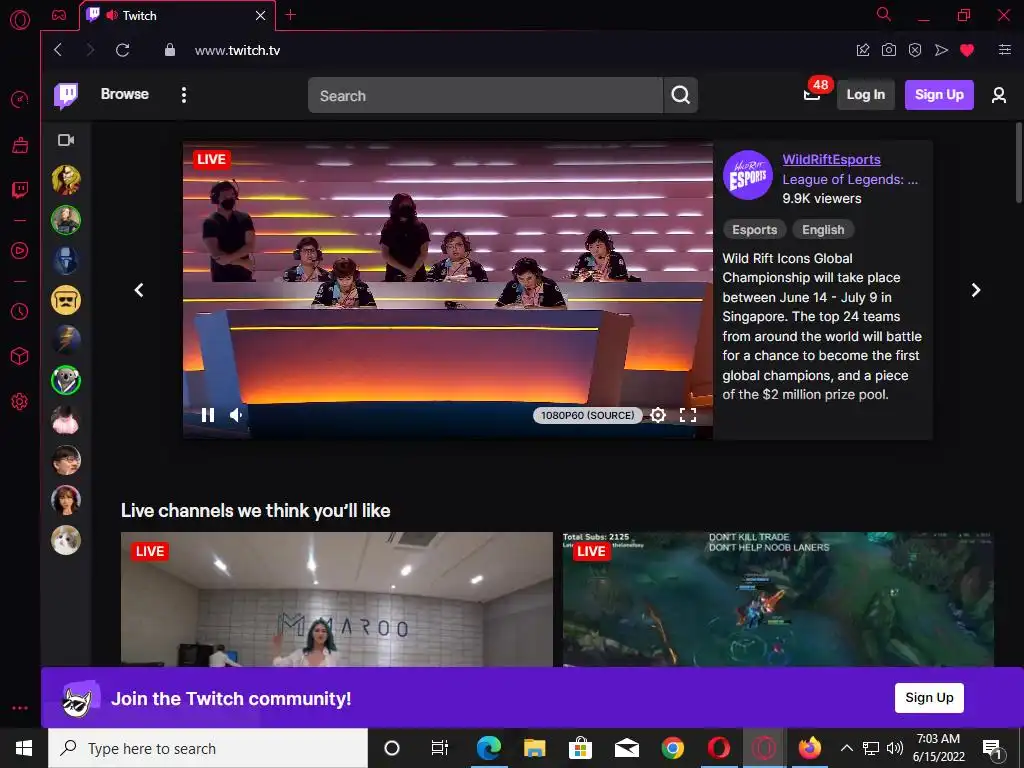Open the pink-haired avatar channel
Image resolution: width=1024 pixels, height=768 pixels.
(66, 421)
